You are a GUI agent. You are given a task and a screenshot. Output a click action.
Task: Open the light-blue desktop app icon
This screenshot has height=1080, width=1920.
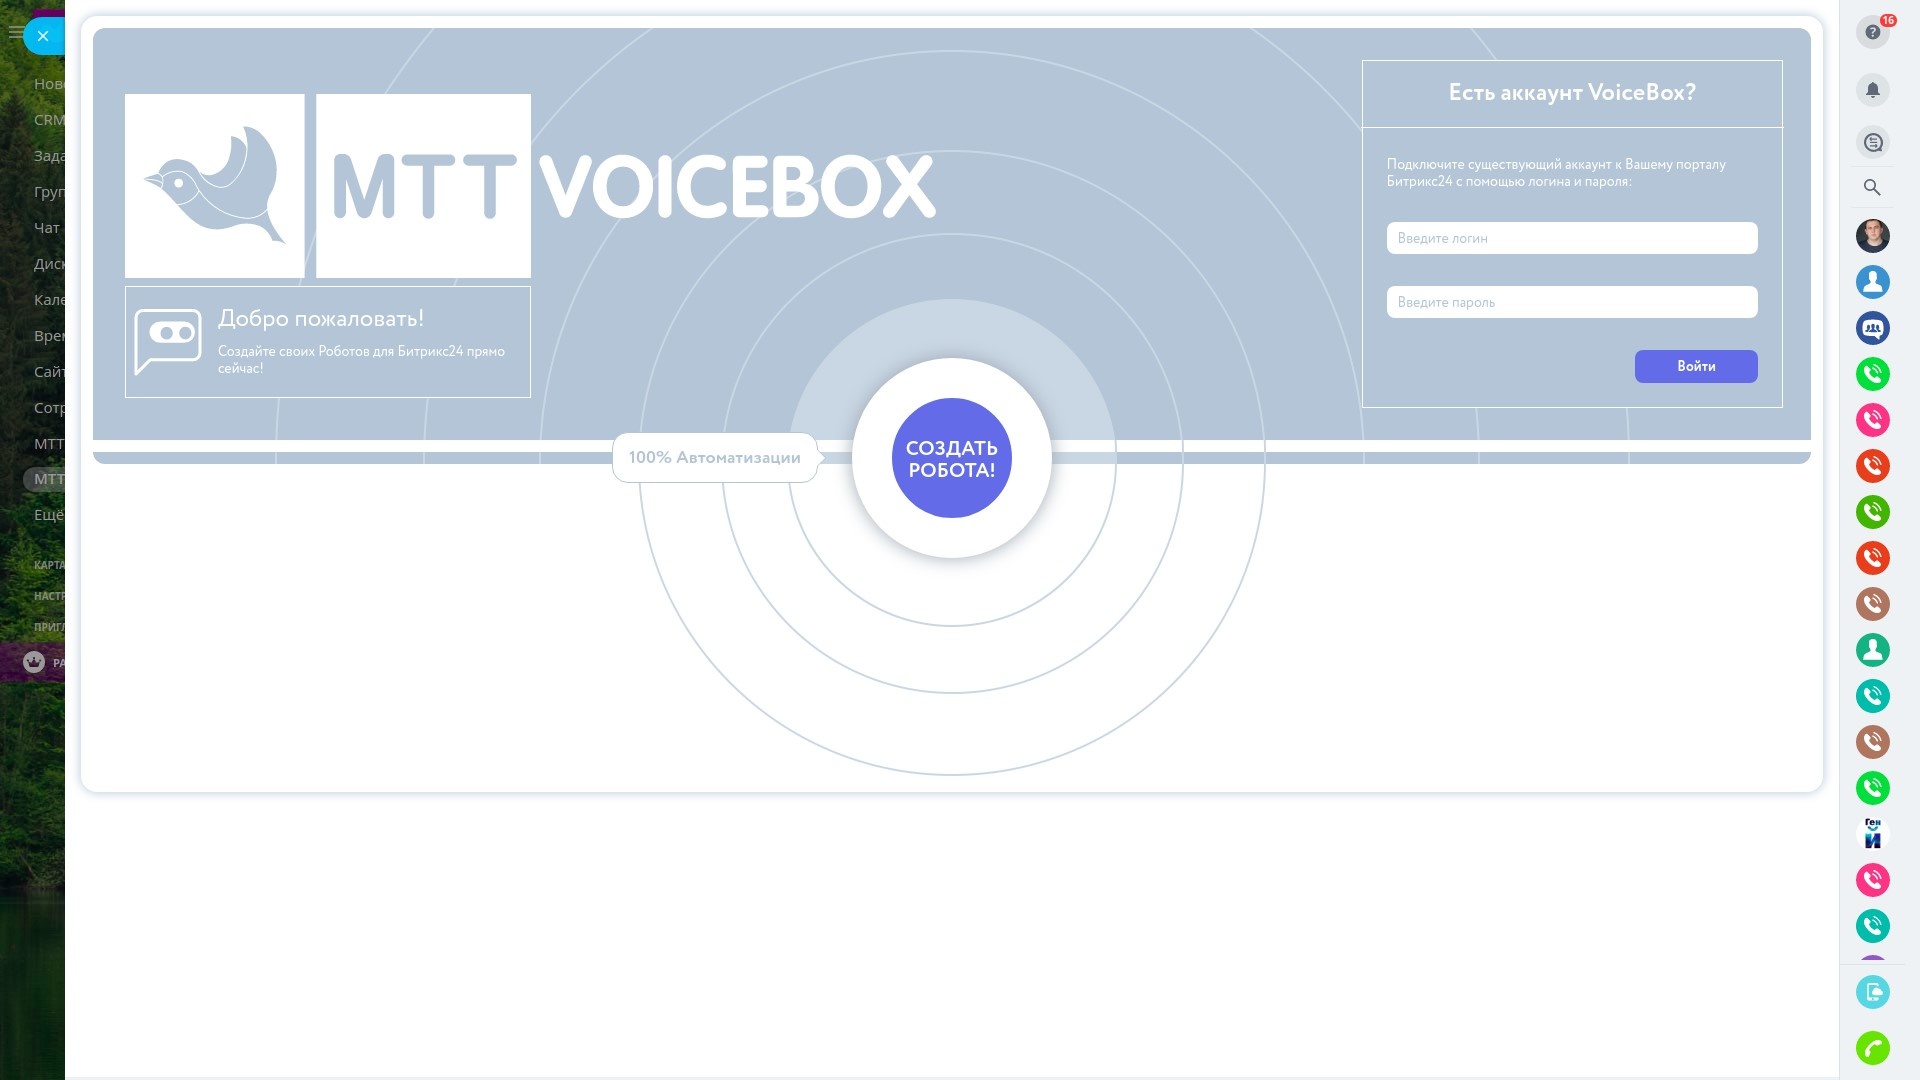pos(1872,992)
